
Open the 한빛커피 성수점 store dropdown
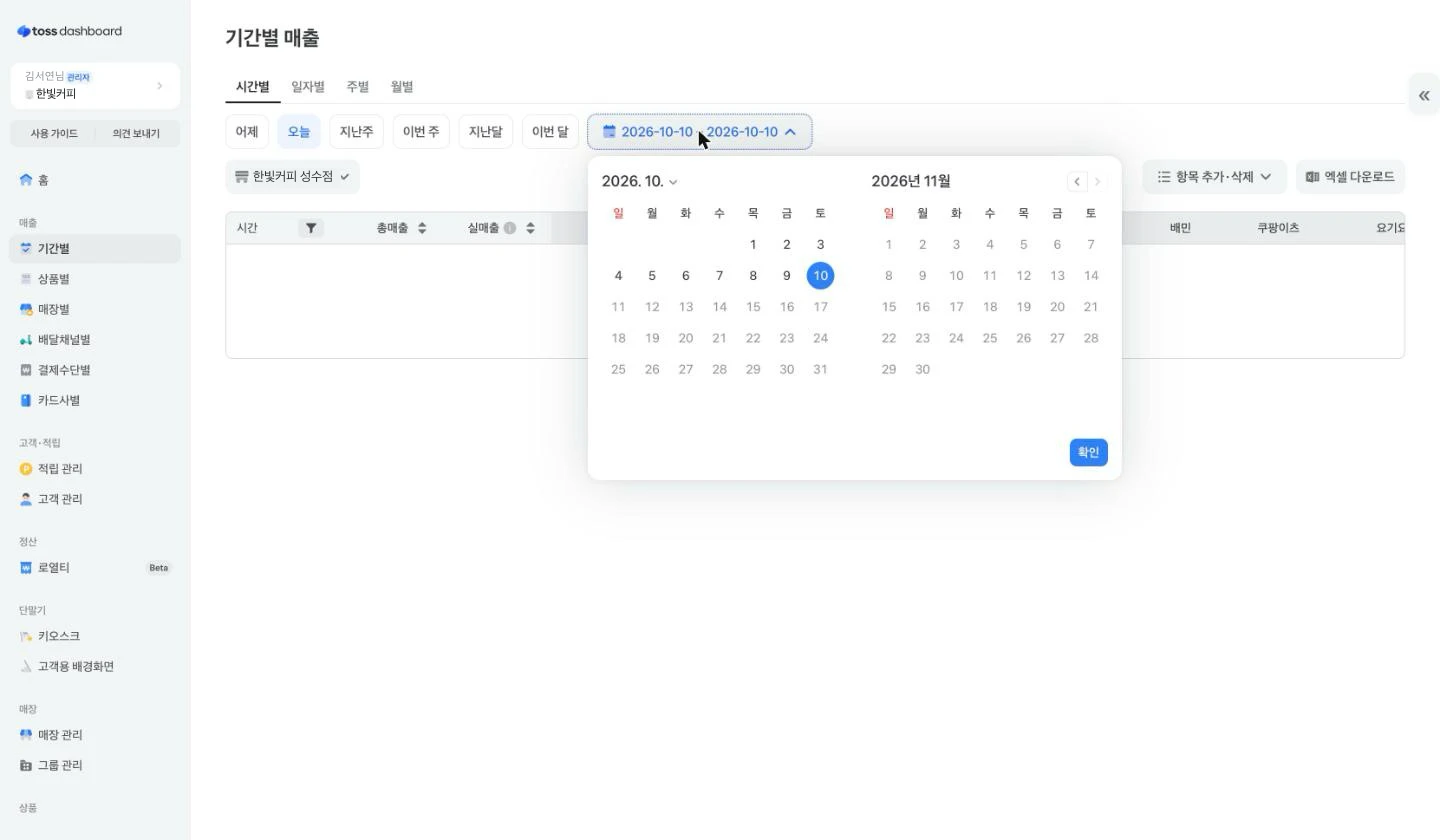(x=292, y=177)
